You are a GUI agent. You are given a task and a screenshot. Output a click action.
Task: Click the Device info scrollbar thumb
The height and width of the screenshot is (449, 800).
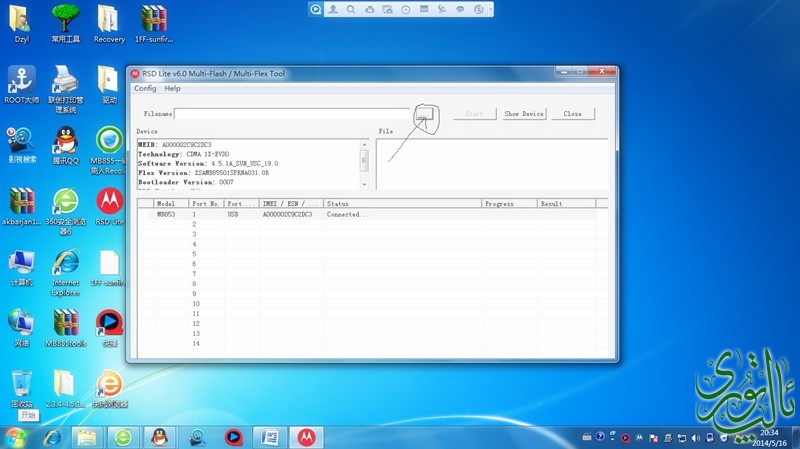pyautogui.click(x=364, y=160)
